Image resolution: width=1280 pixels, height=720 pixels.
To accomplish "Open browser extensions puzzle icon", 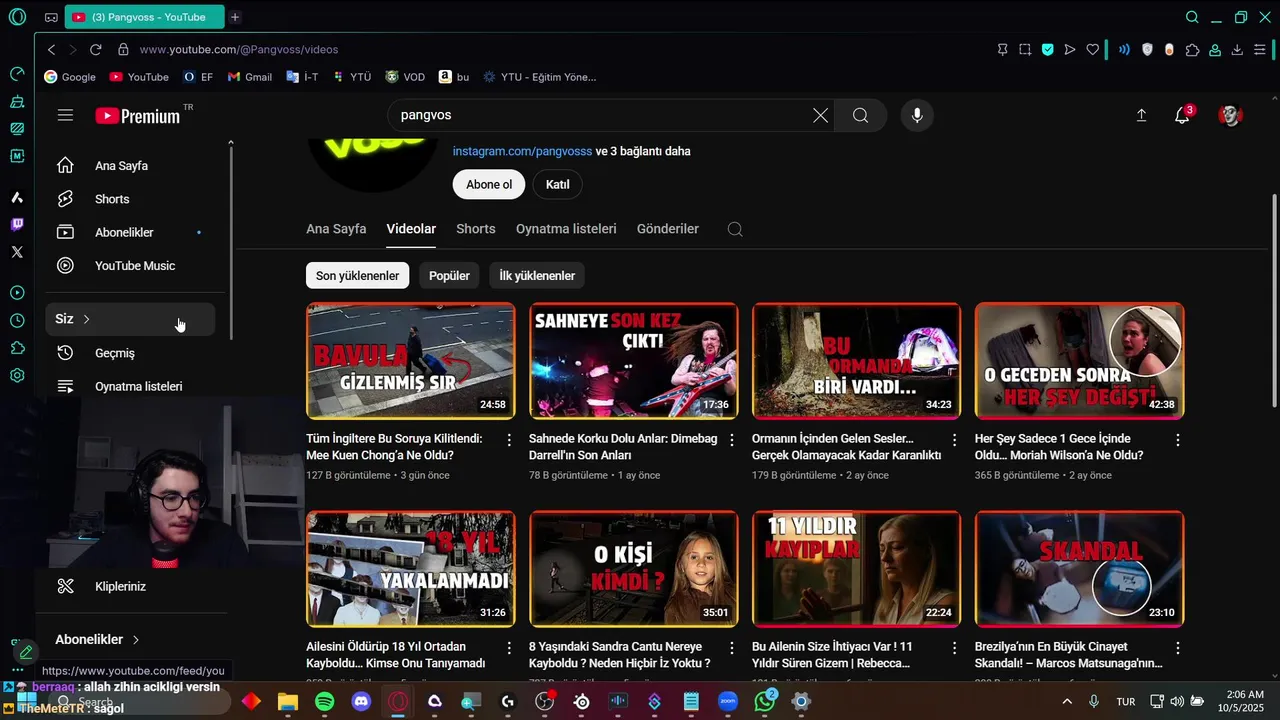I will (1192, 49).
